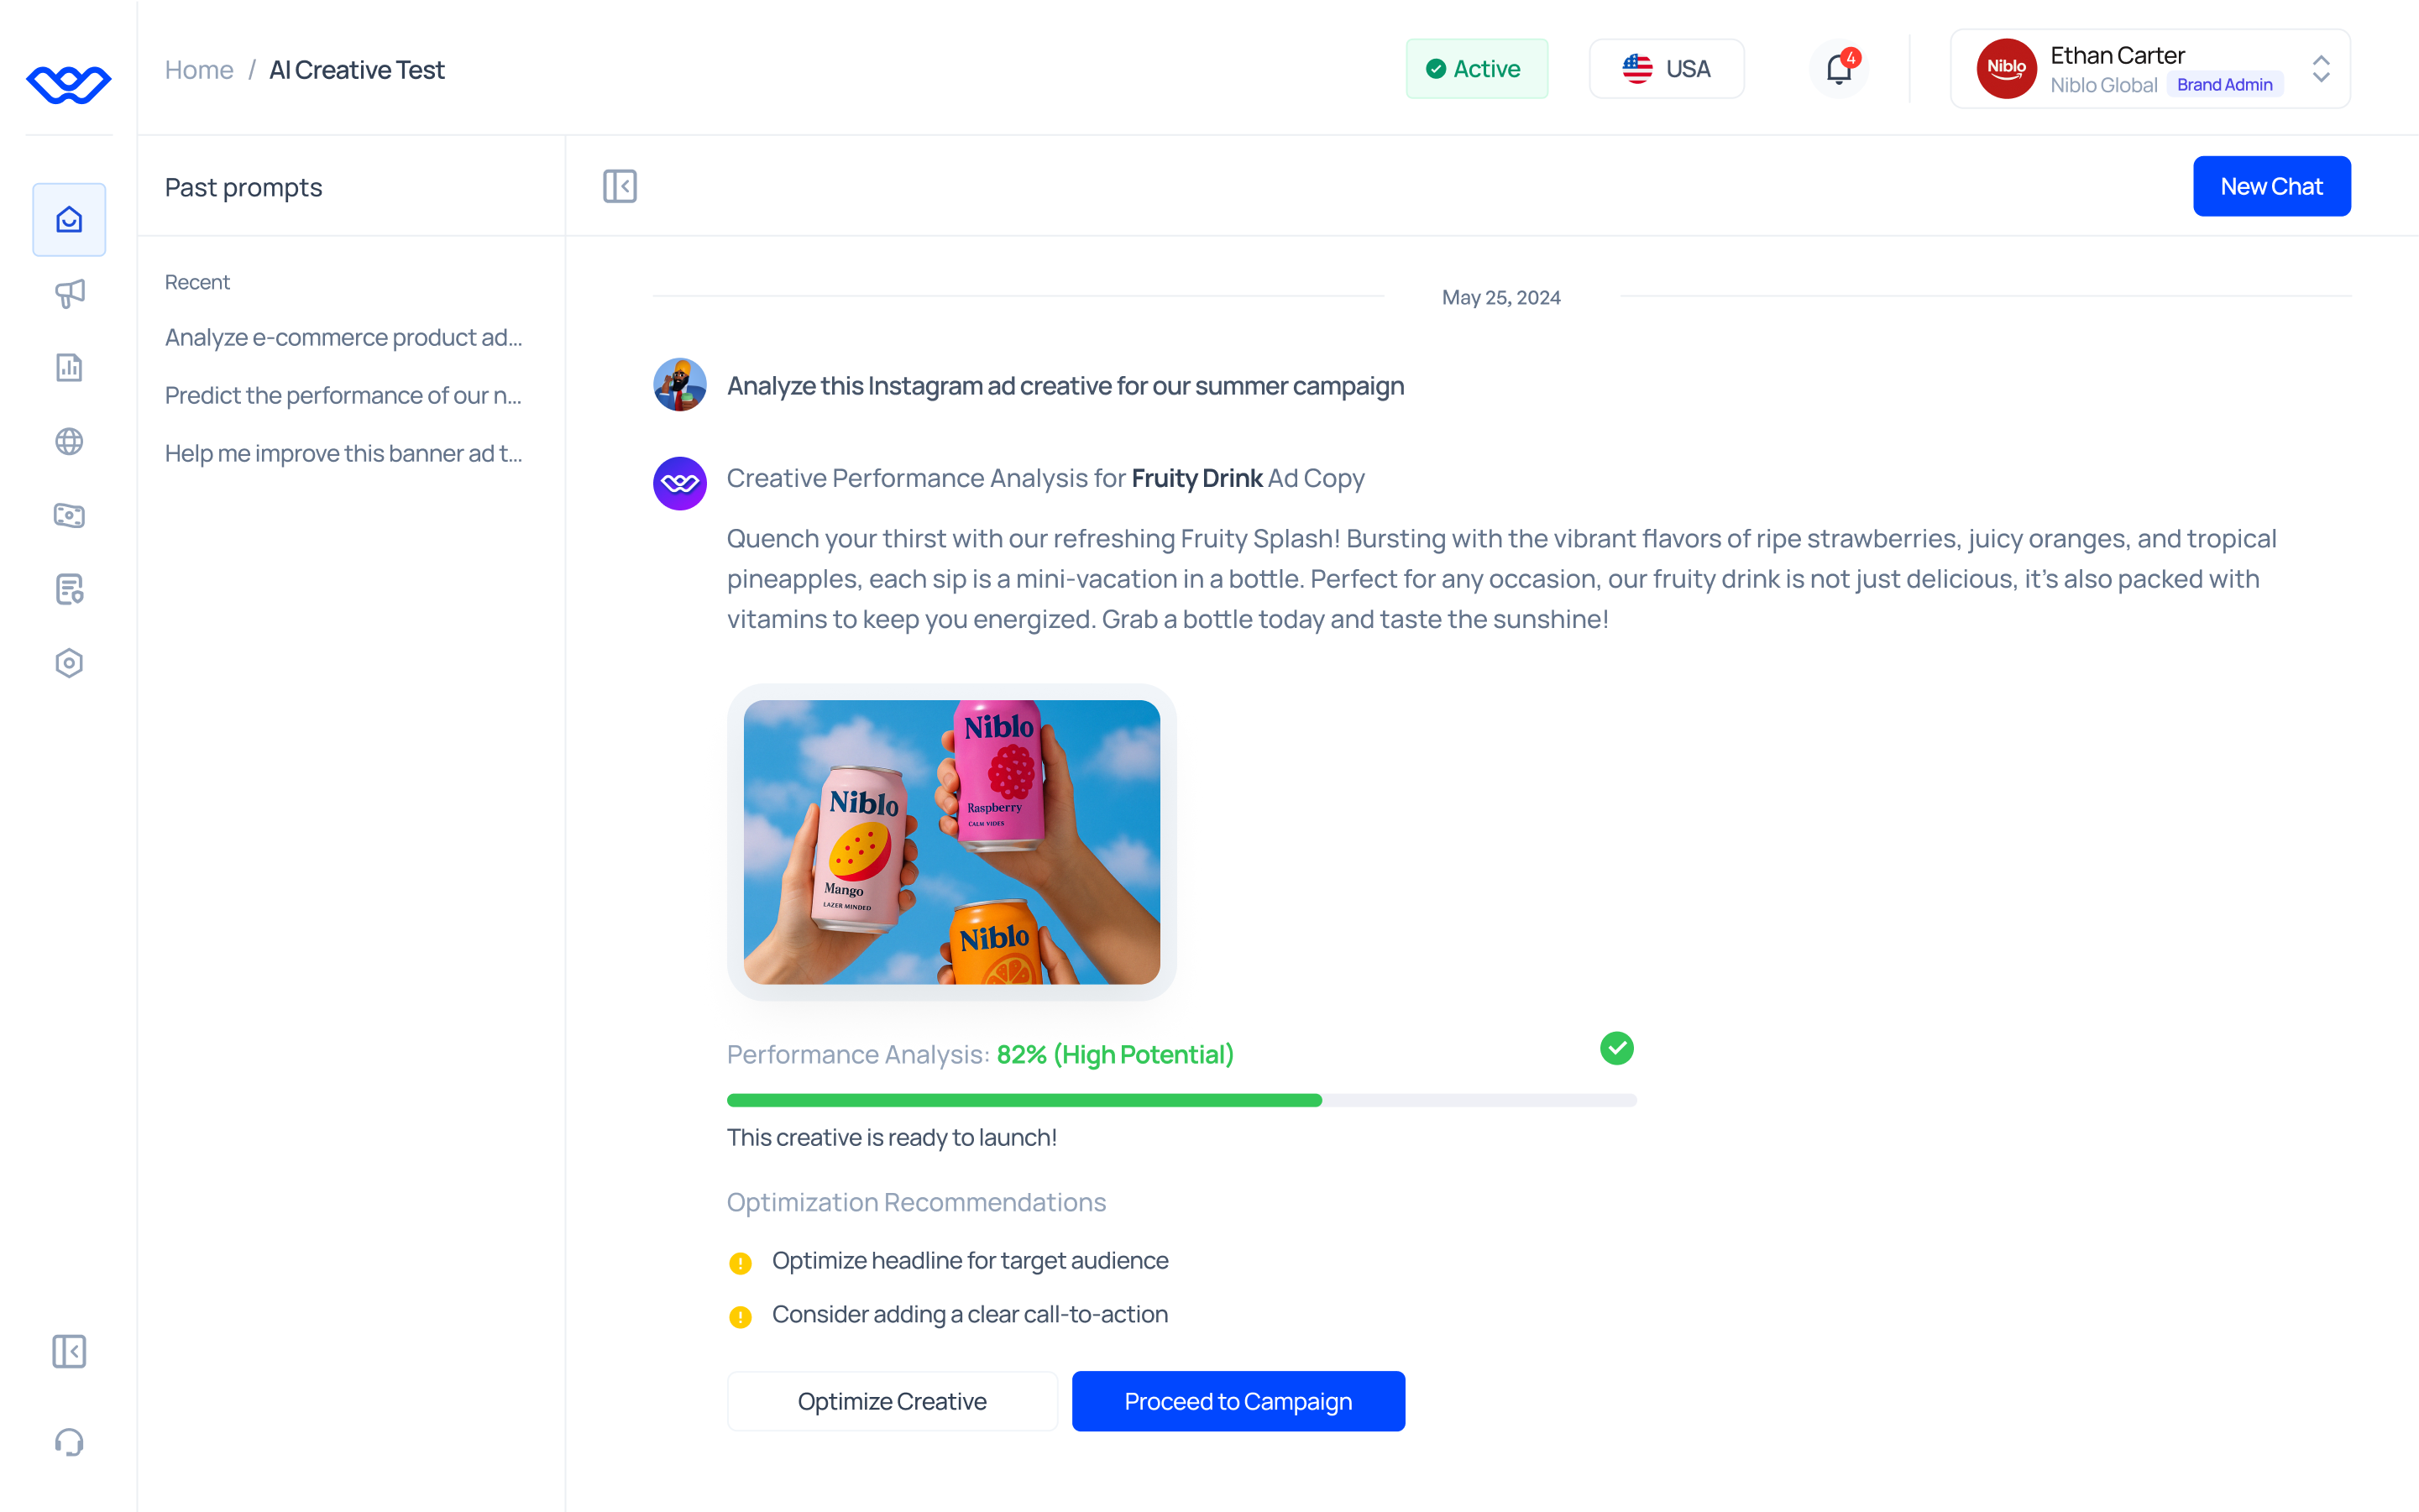Screen dimensions: 2419x1512
Task: Click the globe icon in sidebar
Action: click(69, 441)
